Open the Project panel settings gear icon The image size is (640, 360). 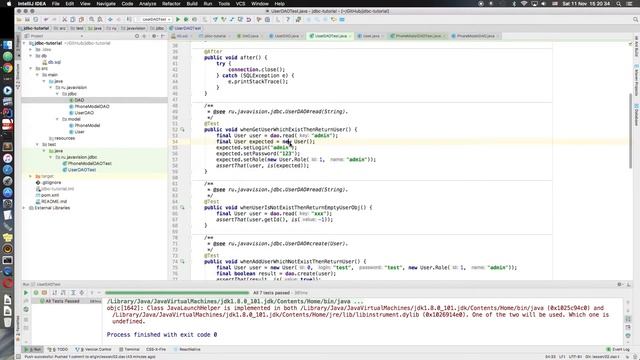click(154, 36)
